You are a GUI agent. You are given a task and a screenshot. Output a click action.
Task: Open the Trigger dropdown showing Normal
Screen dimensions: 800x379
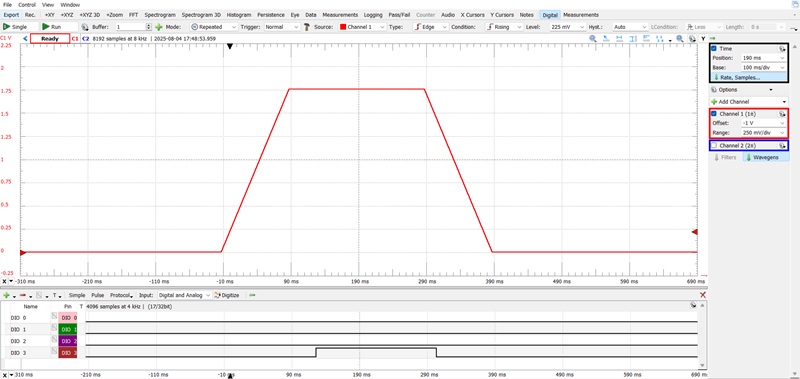pyautogui.click(x=282, y=27)
